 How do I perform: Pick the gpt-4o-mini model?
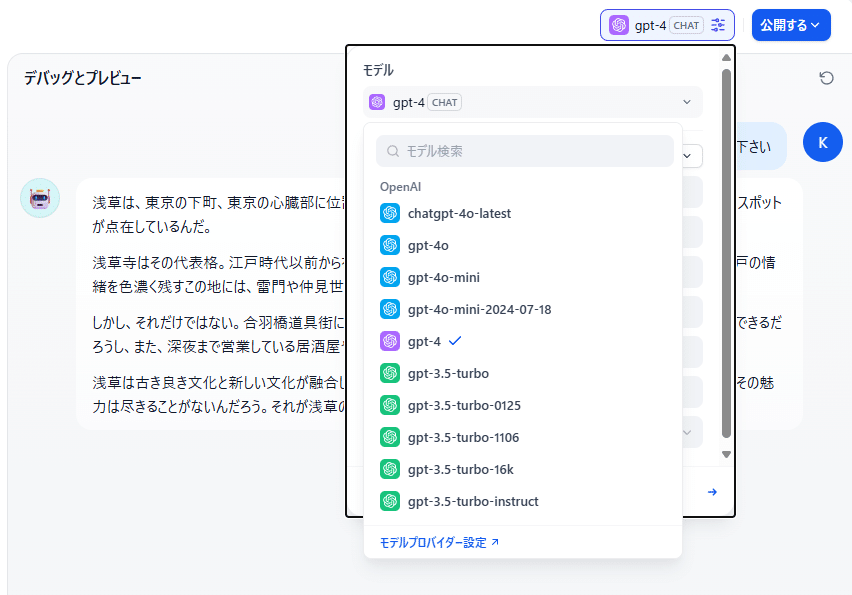pyautogui.click(x=523, y=277)
